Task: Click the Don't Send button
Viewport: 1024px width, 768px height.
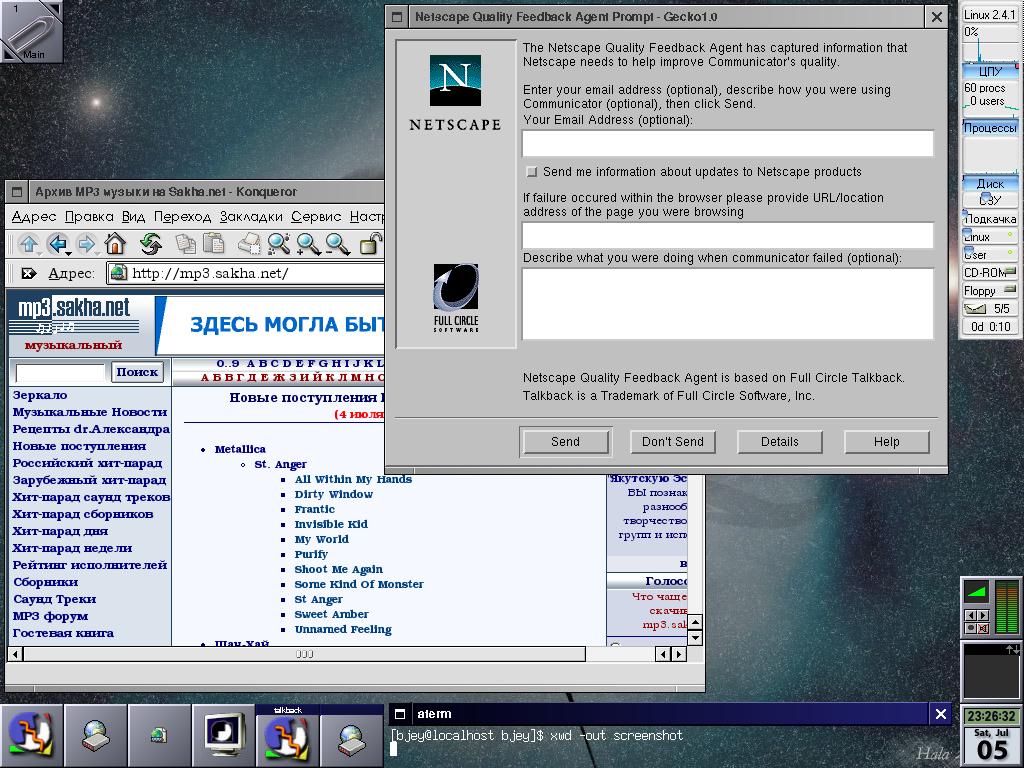Action: pos(672,441)
